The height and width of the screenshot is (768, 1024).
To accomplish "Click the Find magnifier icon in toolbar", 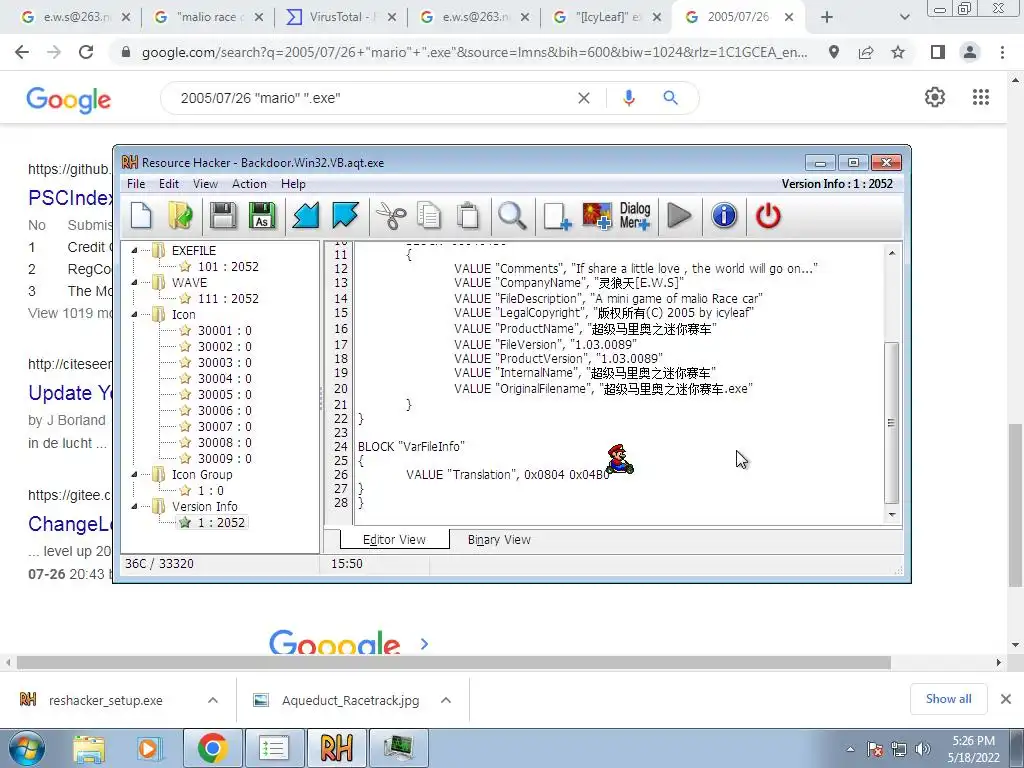I will coord(512,216).
